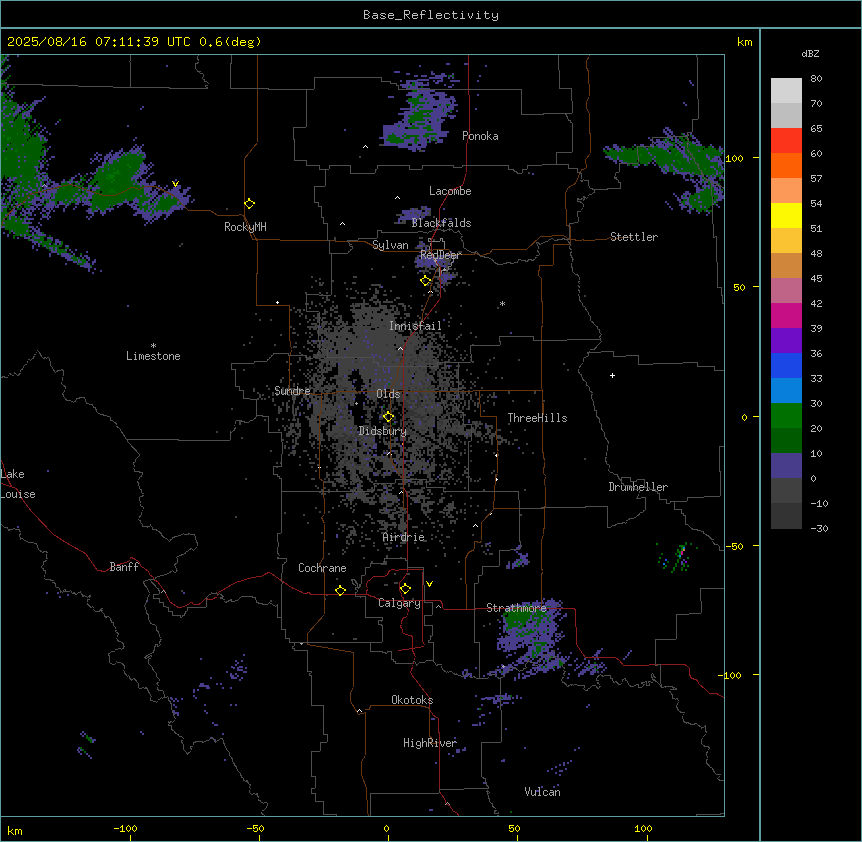The width and height of the screenshot is (862, 842).
Task: Select the magenta 42-39 dBZ legend swatch
Action: pyautogui.click(x=786, y=315)
